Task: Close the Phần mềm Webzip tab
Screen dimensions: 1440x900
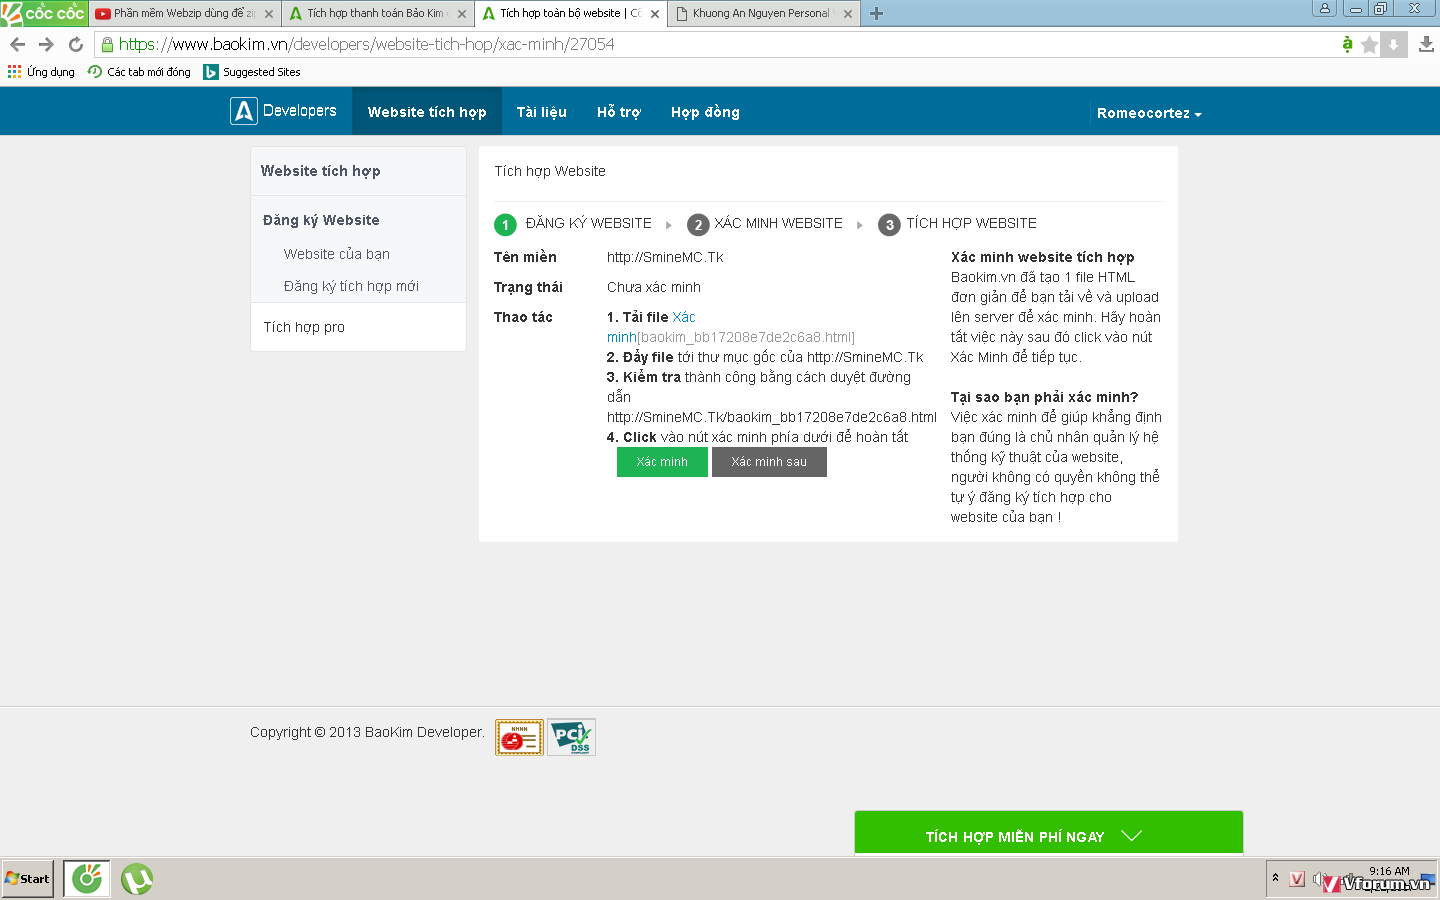Action: click(x=269, y=14)
